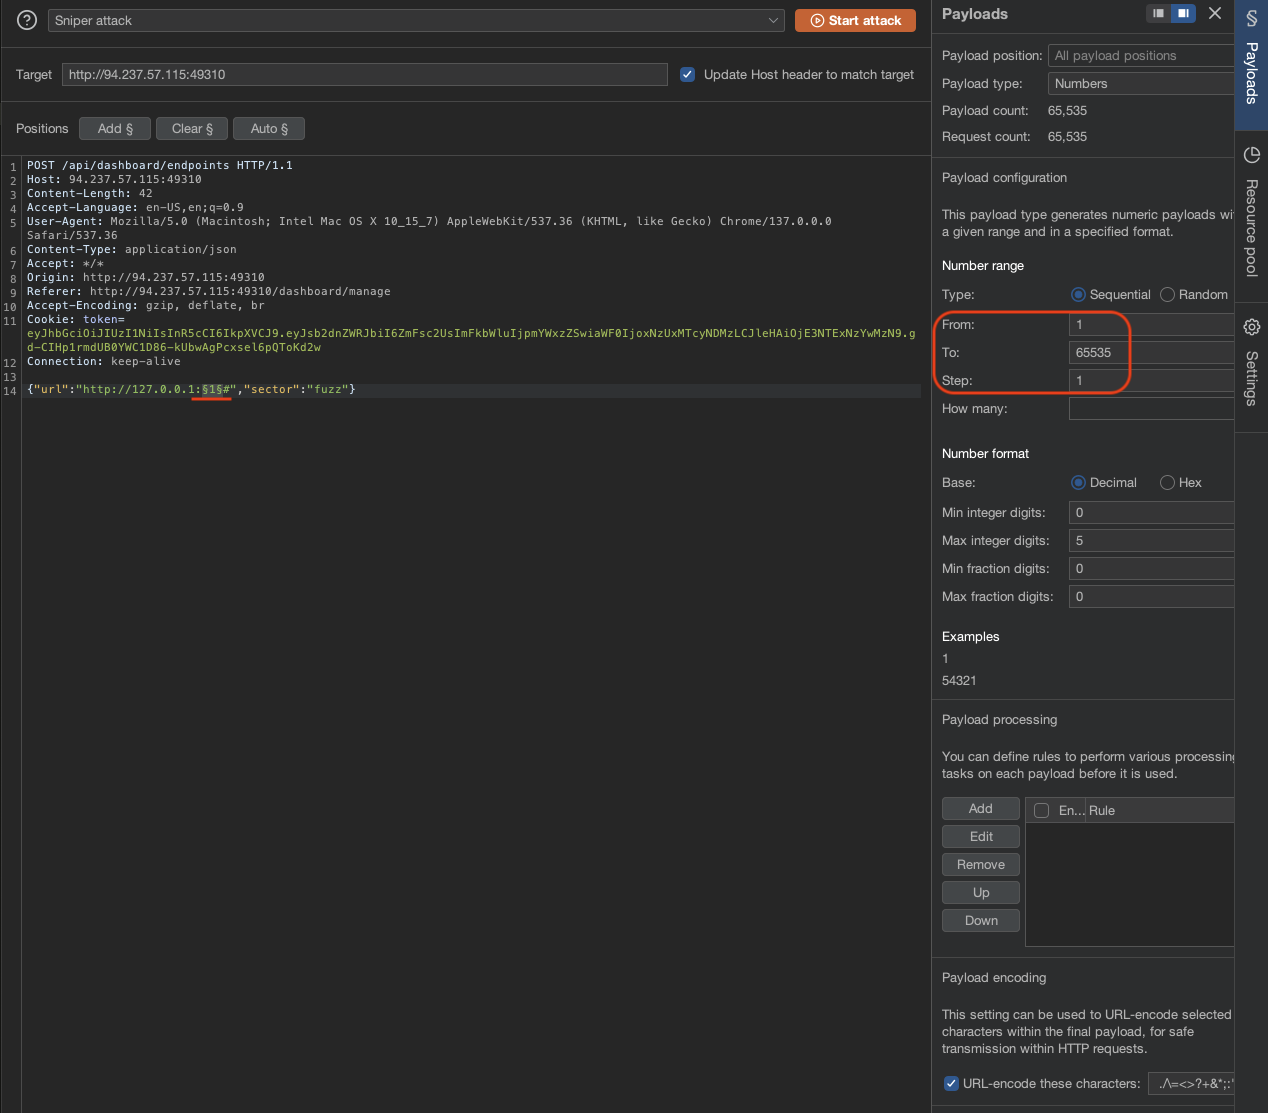The image size is (1268, 1113).
Task: Click the Number format heading
Action: click(x=985, y=454)
